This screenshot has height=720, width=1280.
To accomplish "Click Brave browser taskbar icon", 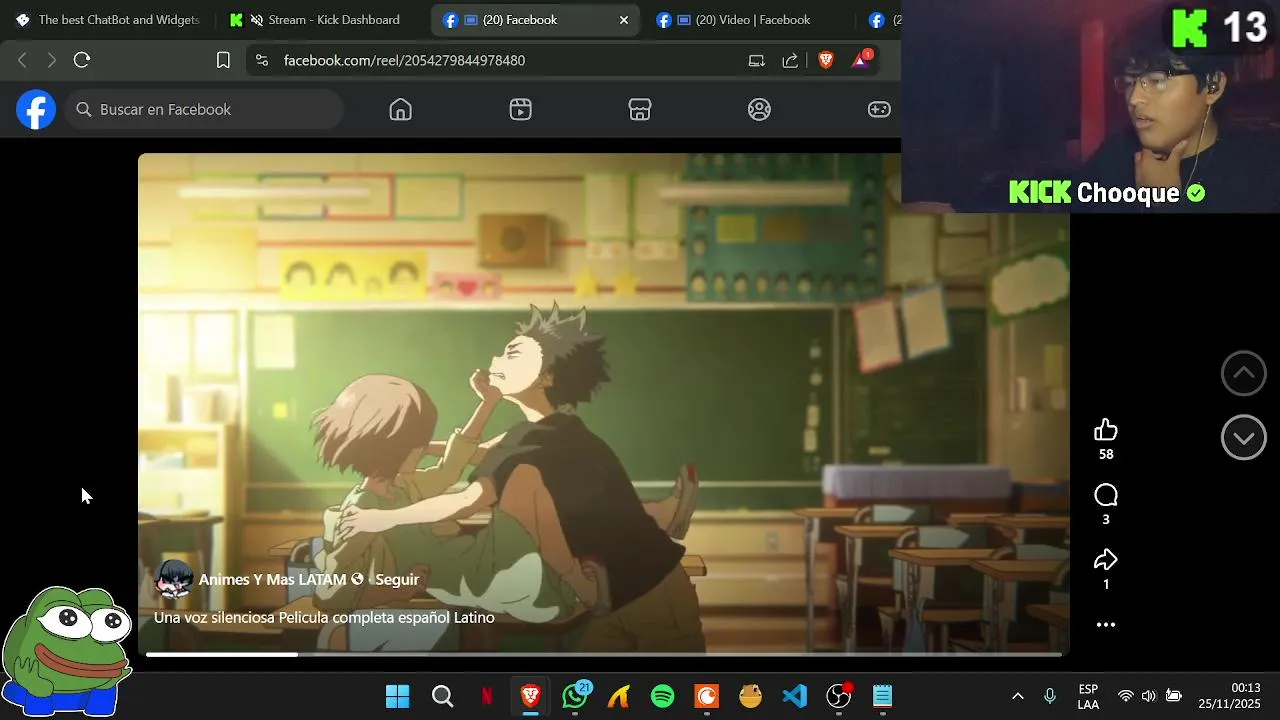I will click(531, 696).
